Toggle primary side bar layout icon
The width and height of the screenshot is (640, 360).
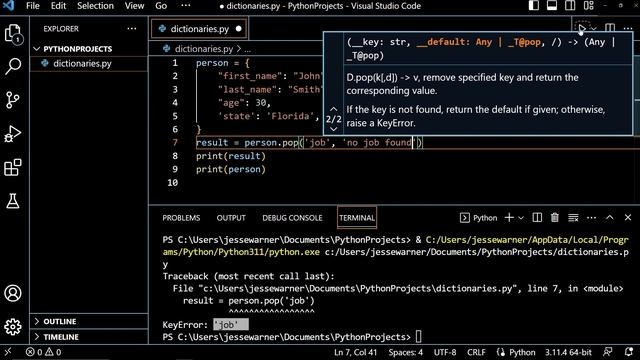(x=534, y=6)
